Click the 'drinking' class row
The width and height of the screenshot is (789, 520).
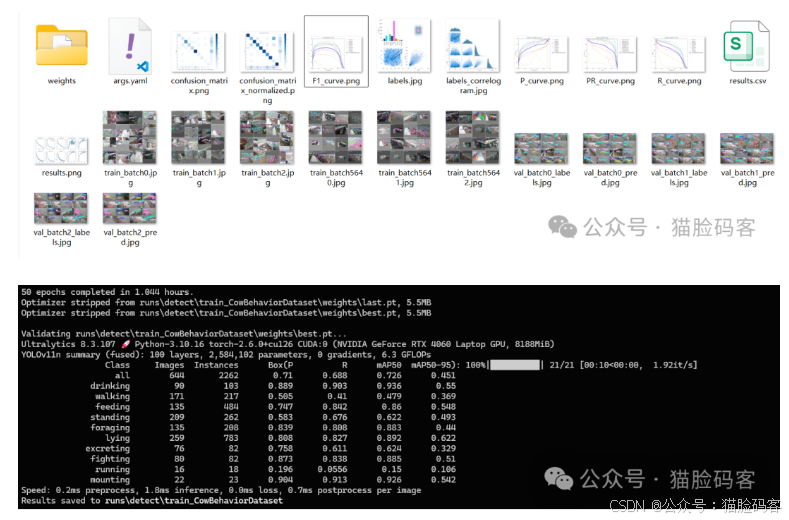click(x=273, y=386)
